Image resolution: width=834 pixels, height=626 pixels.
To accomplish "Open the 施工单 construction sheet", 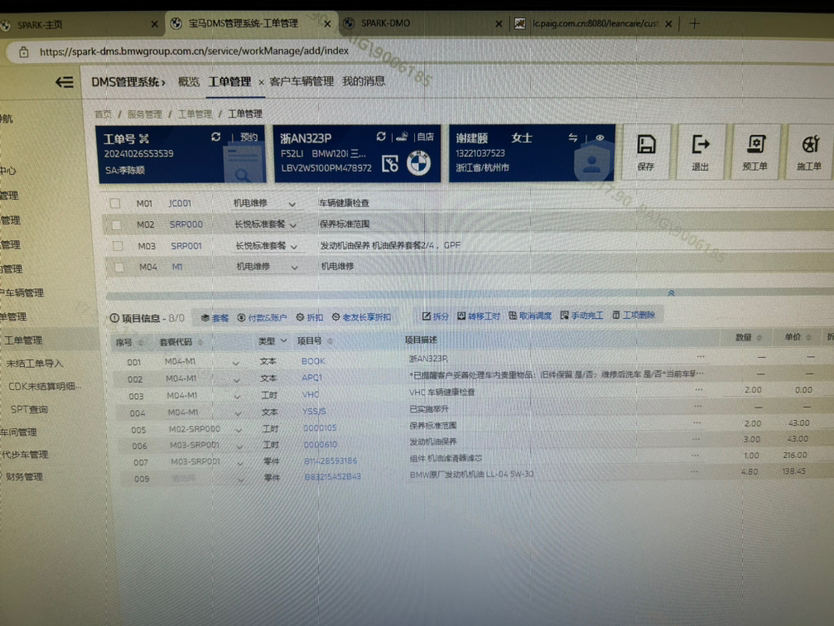I will (809, 153).
